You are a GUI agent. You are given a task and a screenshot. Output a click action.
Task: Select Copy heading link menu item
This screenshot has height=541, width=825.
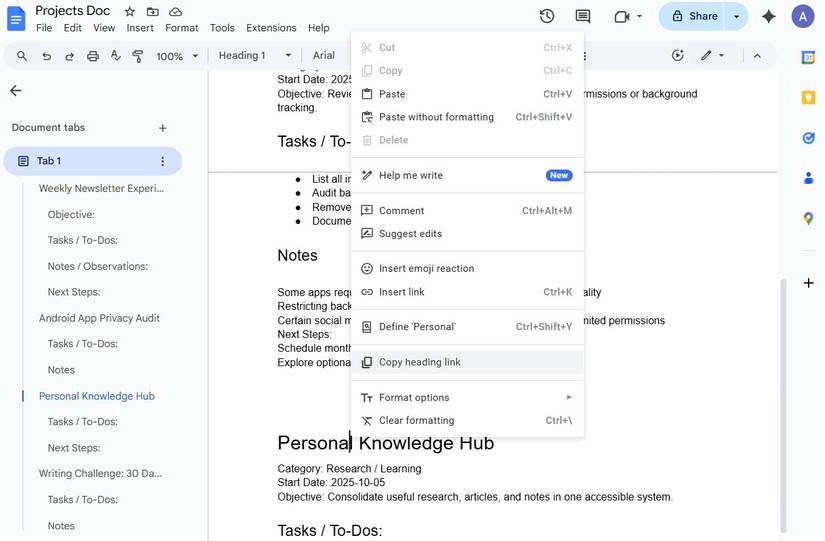[419, 362]
